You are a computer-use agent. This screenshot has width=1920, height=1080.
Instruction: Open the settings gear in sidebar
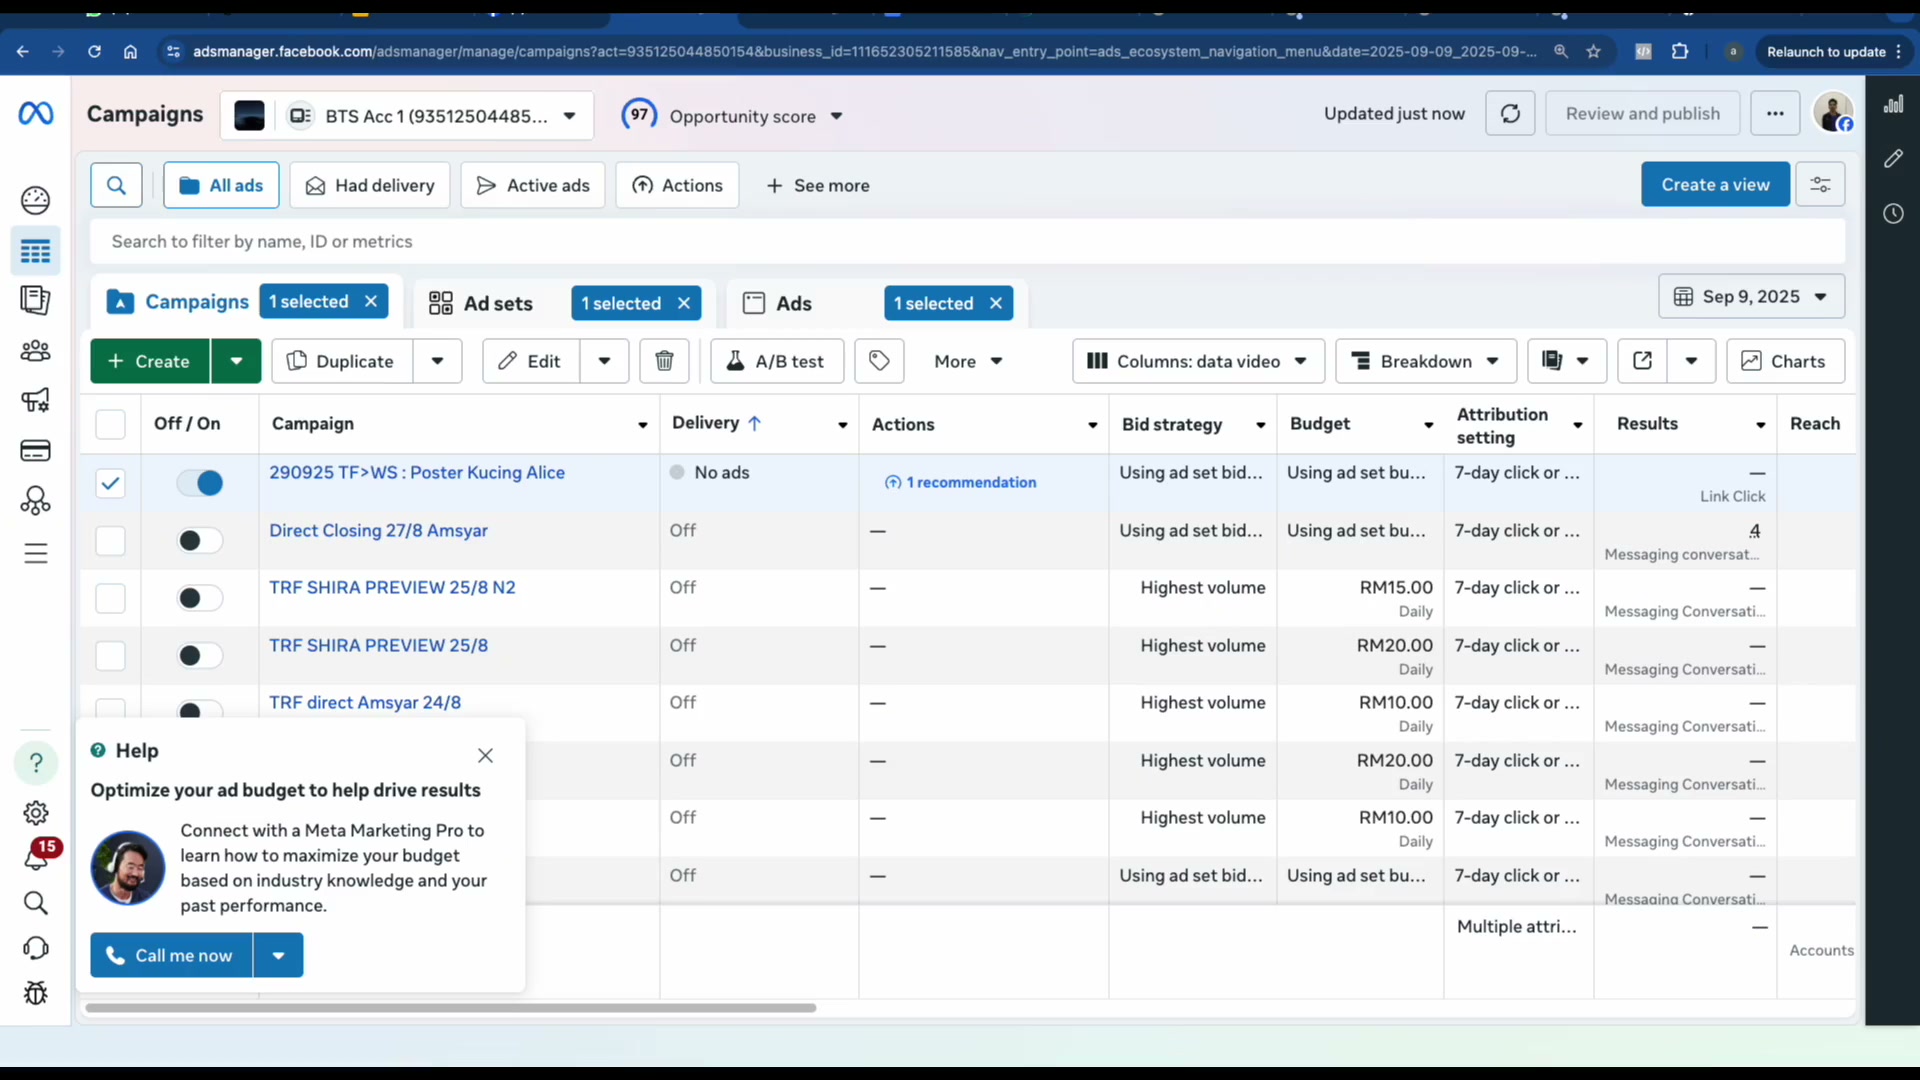pyautogui.click(x=36, y=813)
